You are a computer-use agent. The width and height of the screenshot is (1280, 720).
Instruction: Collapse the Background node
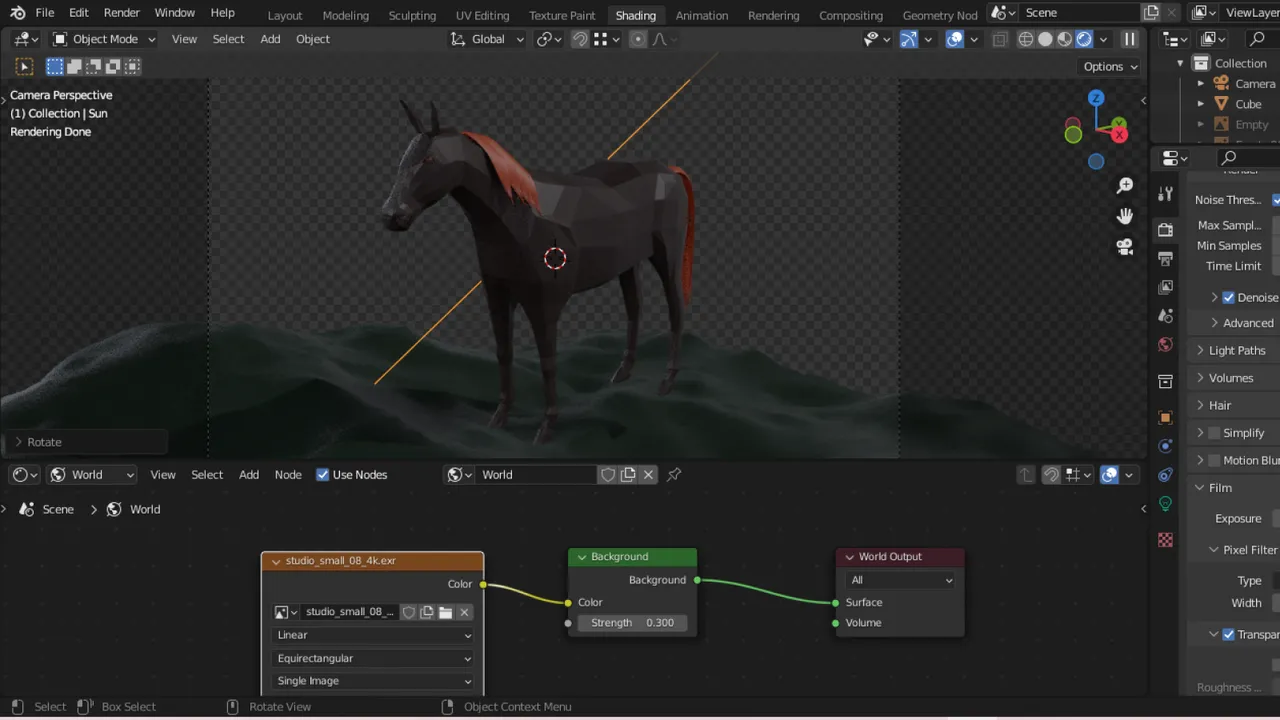pos(582,557)
